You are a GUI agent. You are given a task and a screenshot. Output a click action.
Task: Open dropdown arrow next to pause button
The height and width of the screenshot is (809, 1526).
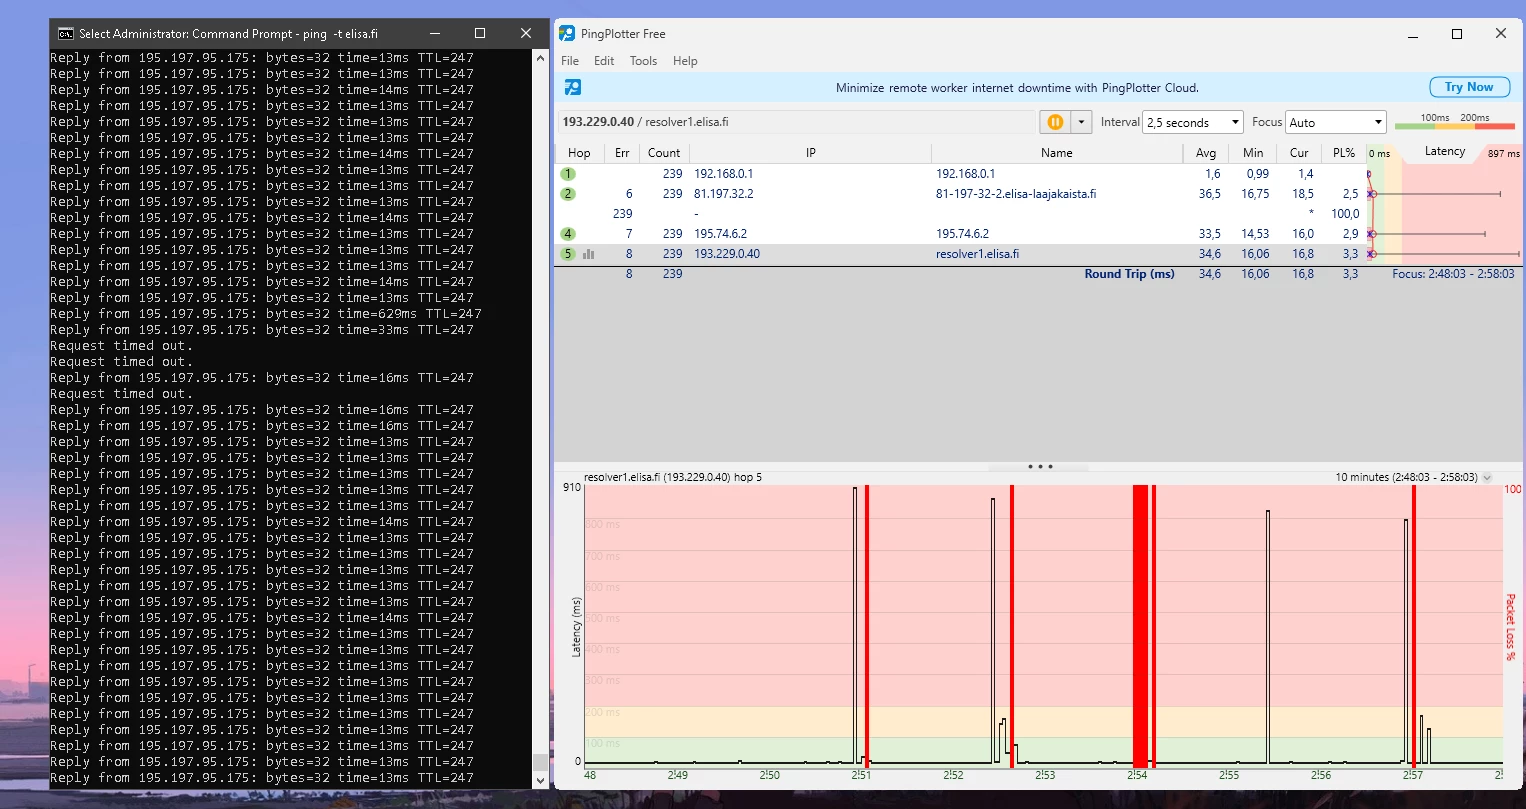[x=1081, y=122]
